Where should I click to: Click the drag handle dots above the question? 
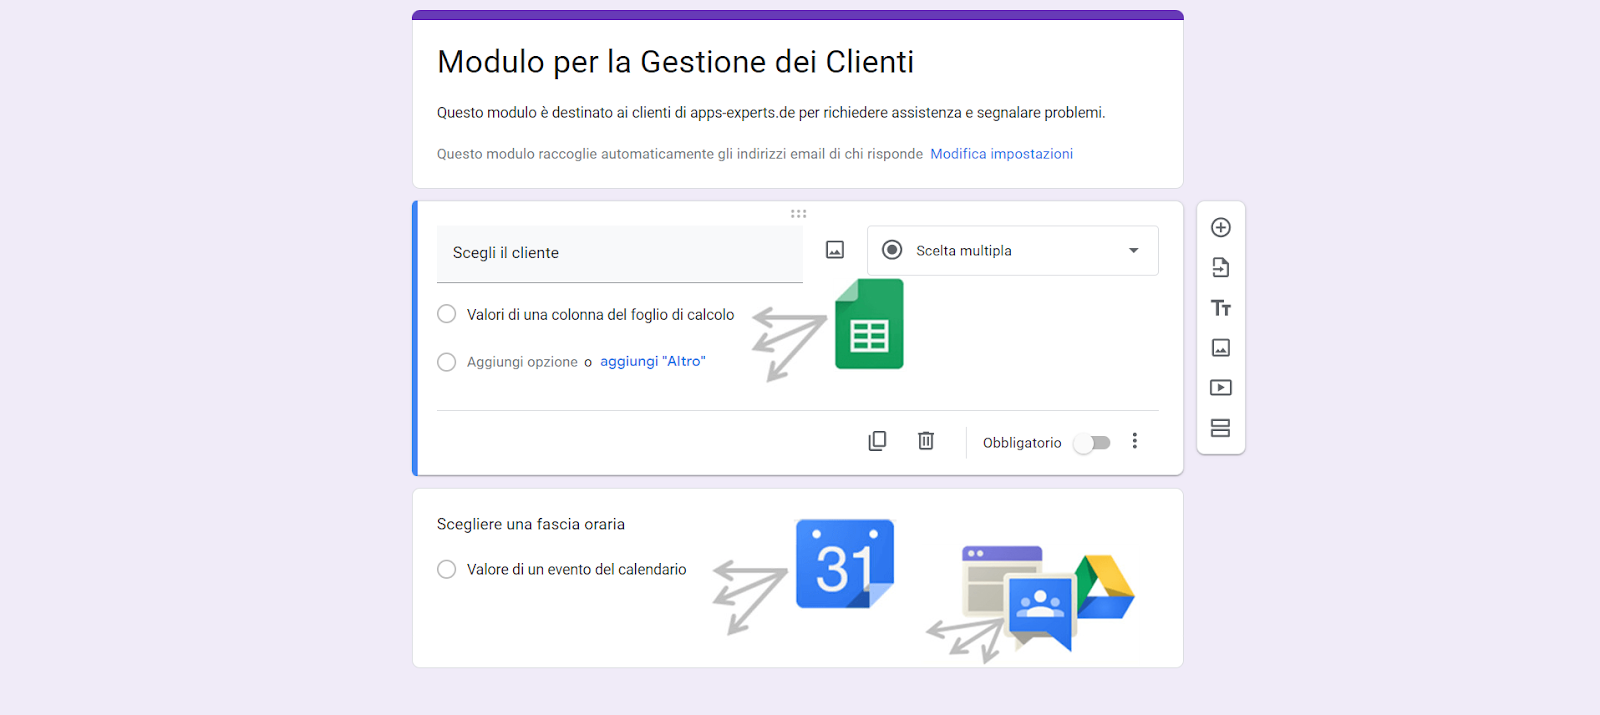798,213
